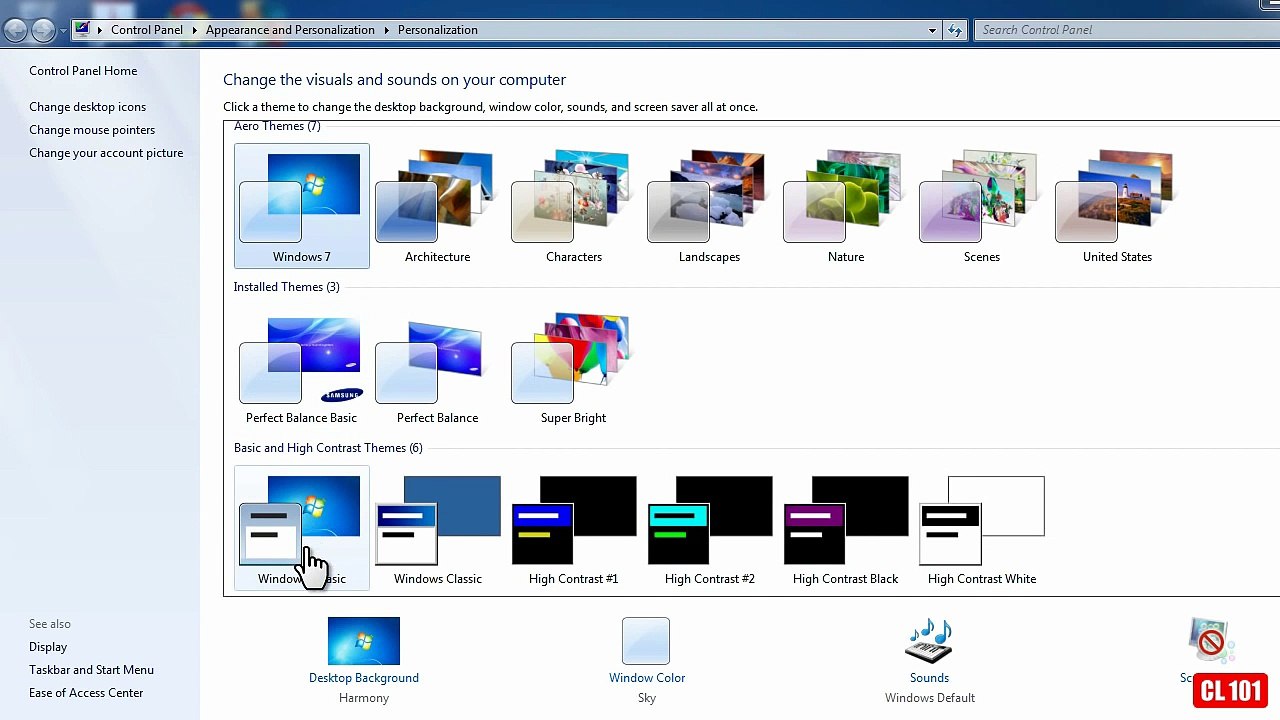Screen dimensions: 1280x720
Task: Expand the arrow after Control Panel breadcrumb
Action: click(194, 30)
